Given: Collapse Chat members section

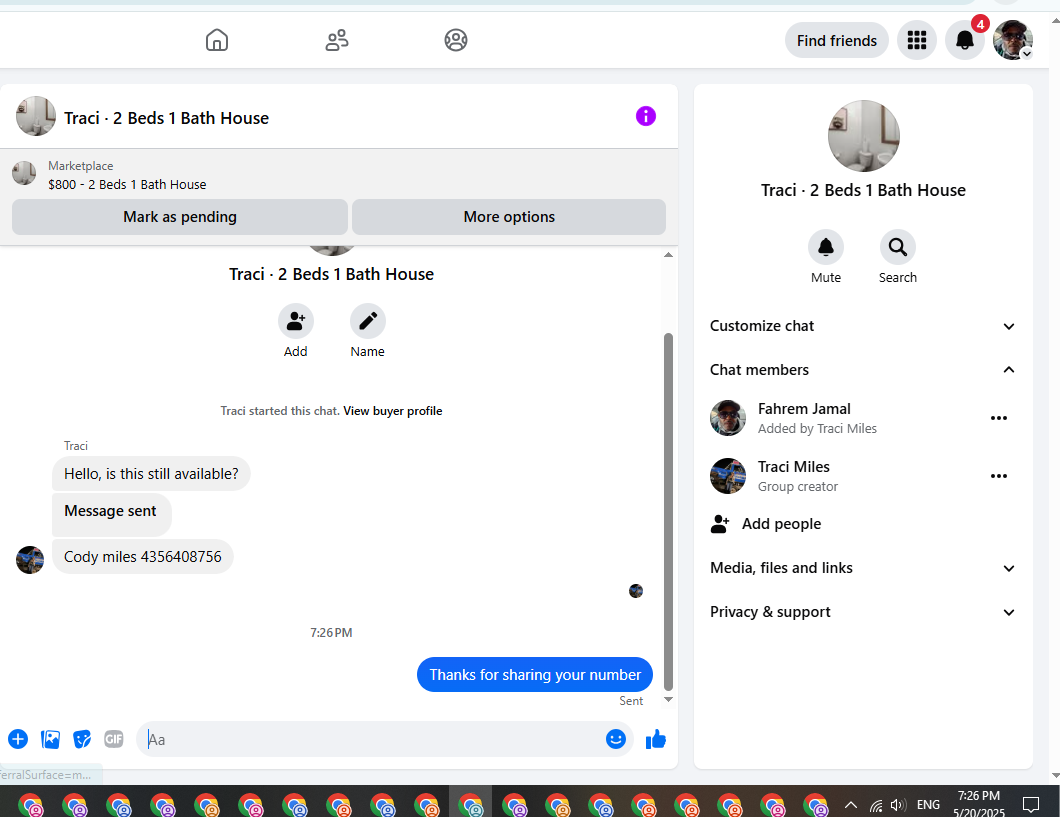Looking at the screenshot, I should pyautogui.click(x=863, y=370).
